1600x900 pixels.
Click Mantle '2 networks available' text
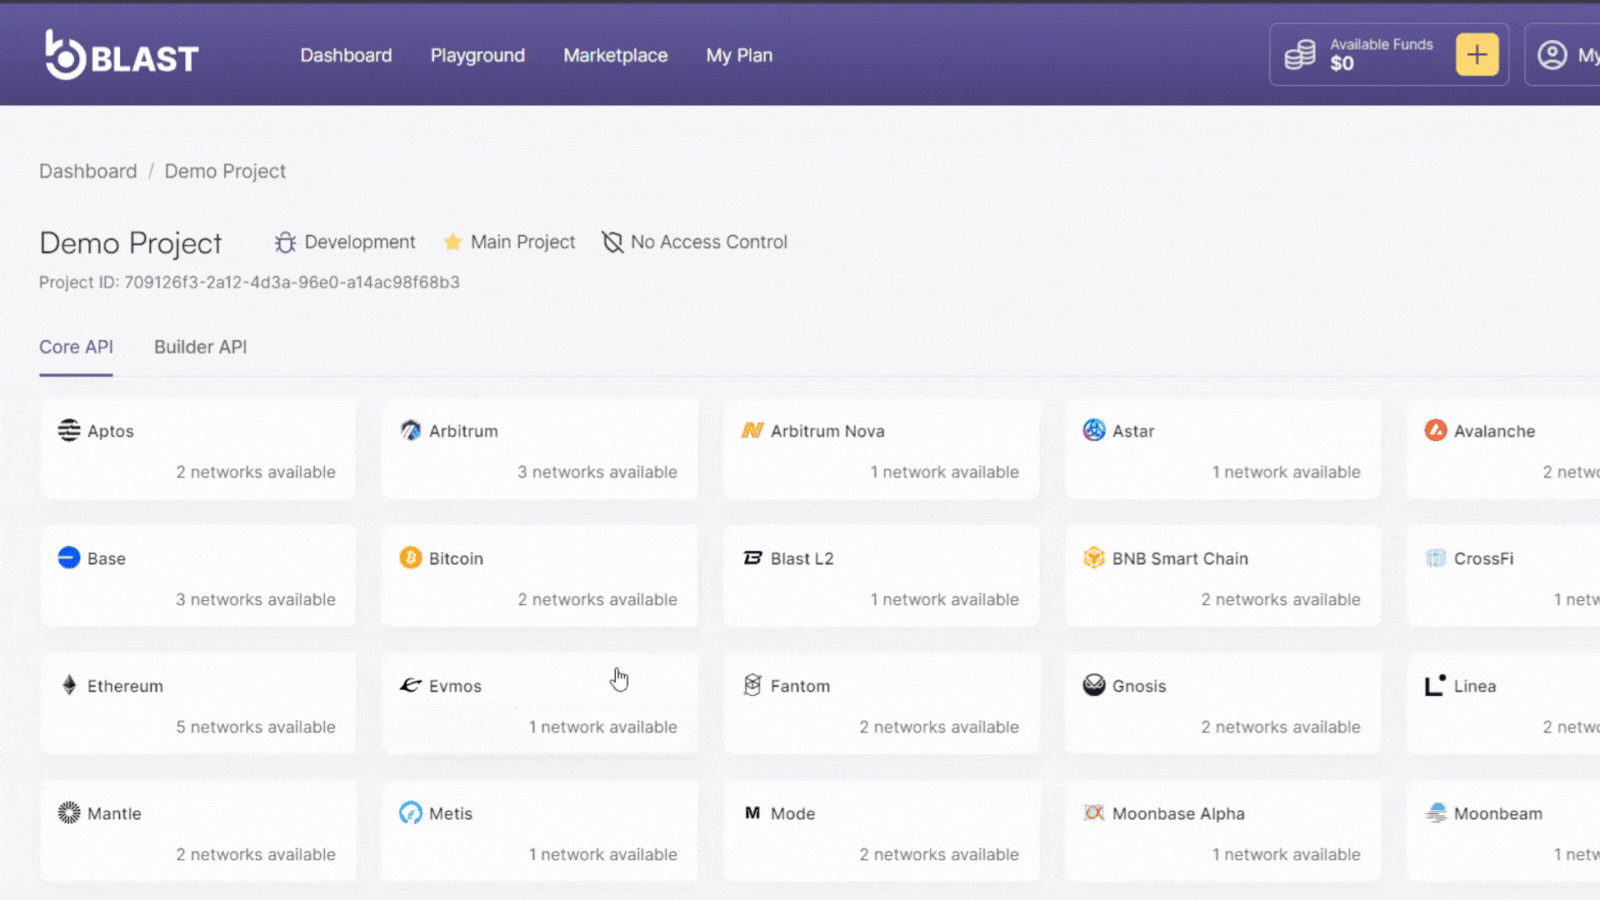(x=256, y=855)
